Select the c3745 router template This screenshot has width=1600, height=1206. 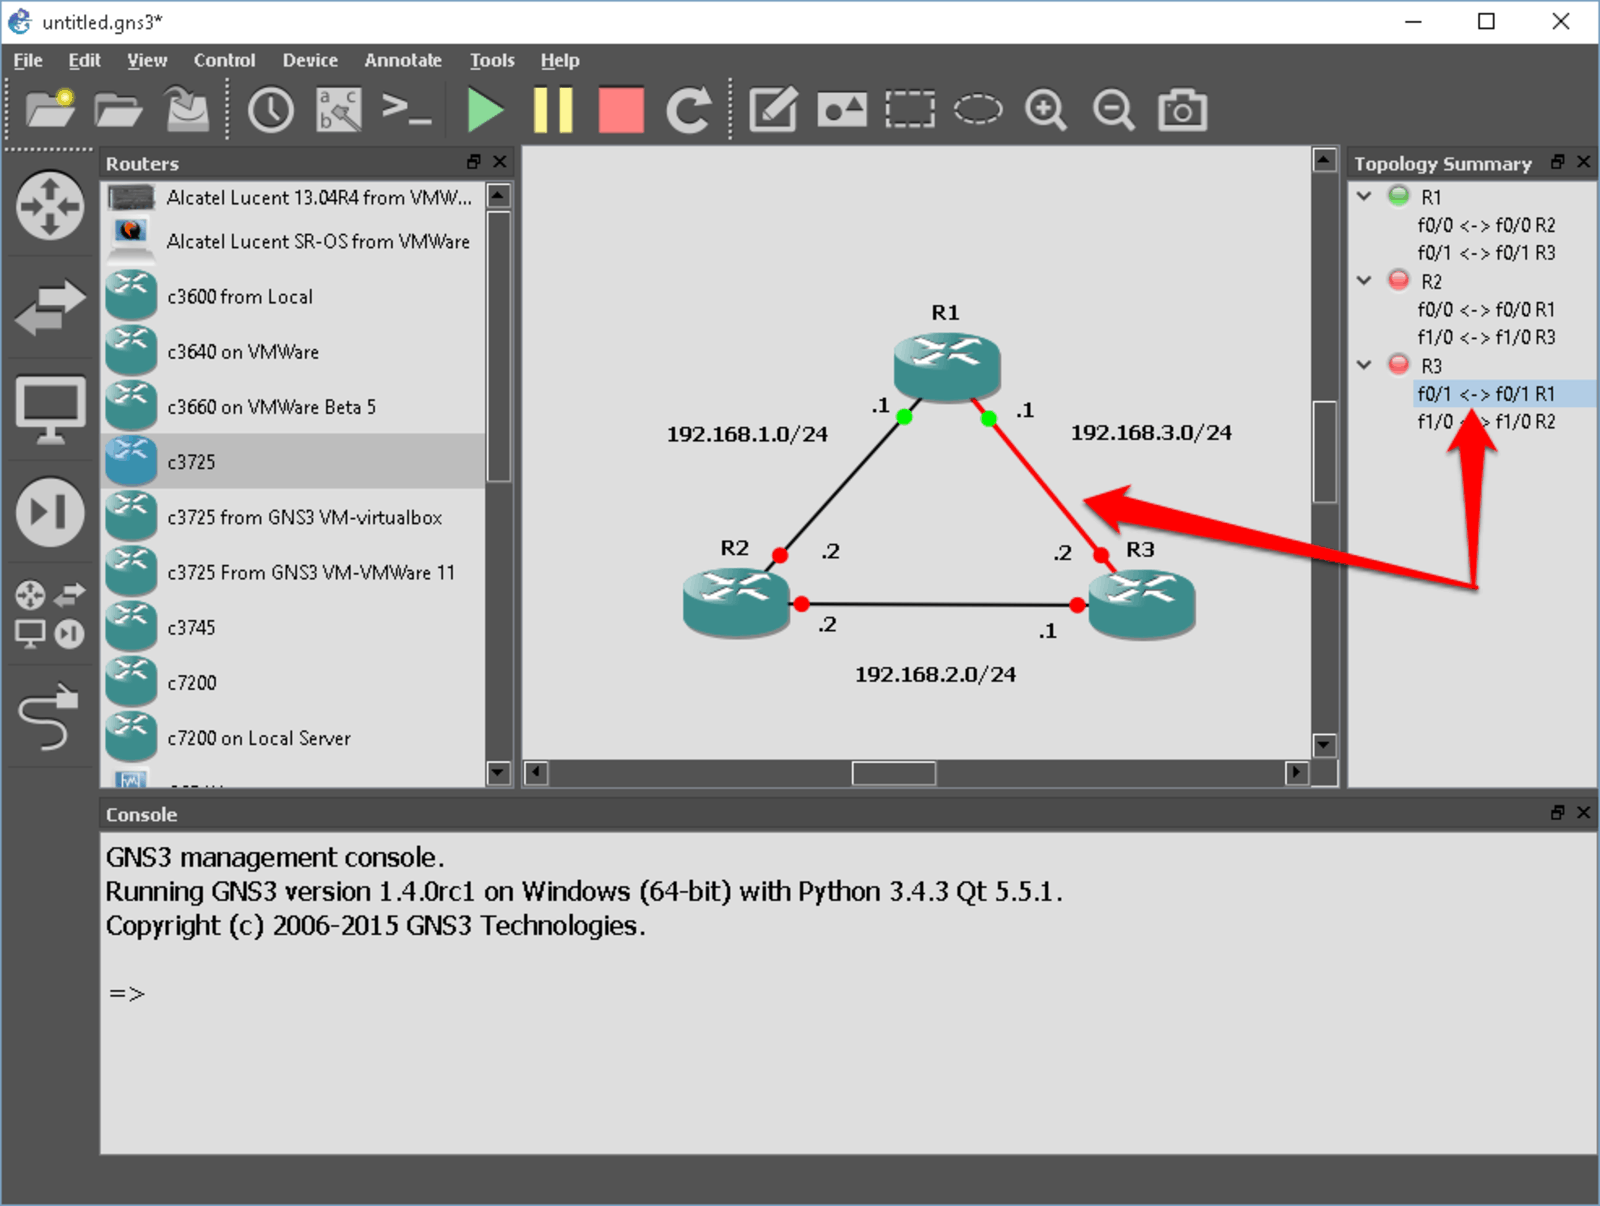click(x=294, y=627)
